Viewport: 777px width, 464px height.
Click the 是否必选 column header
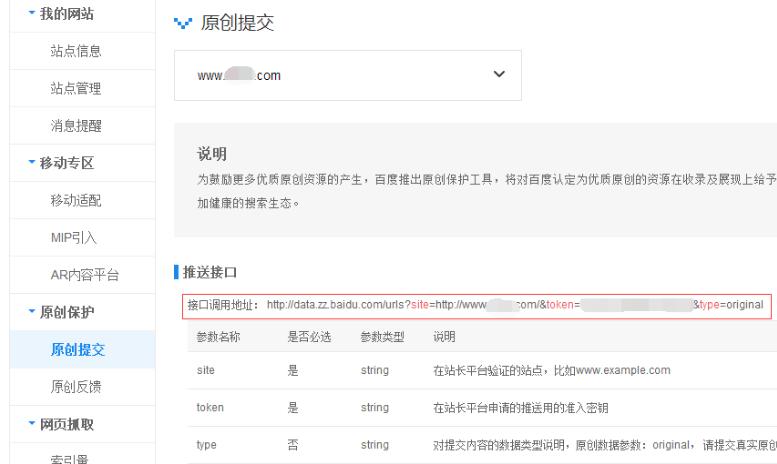point(309,337)
